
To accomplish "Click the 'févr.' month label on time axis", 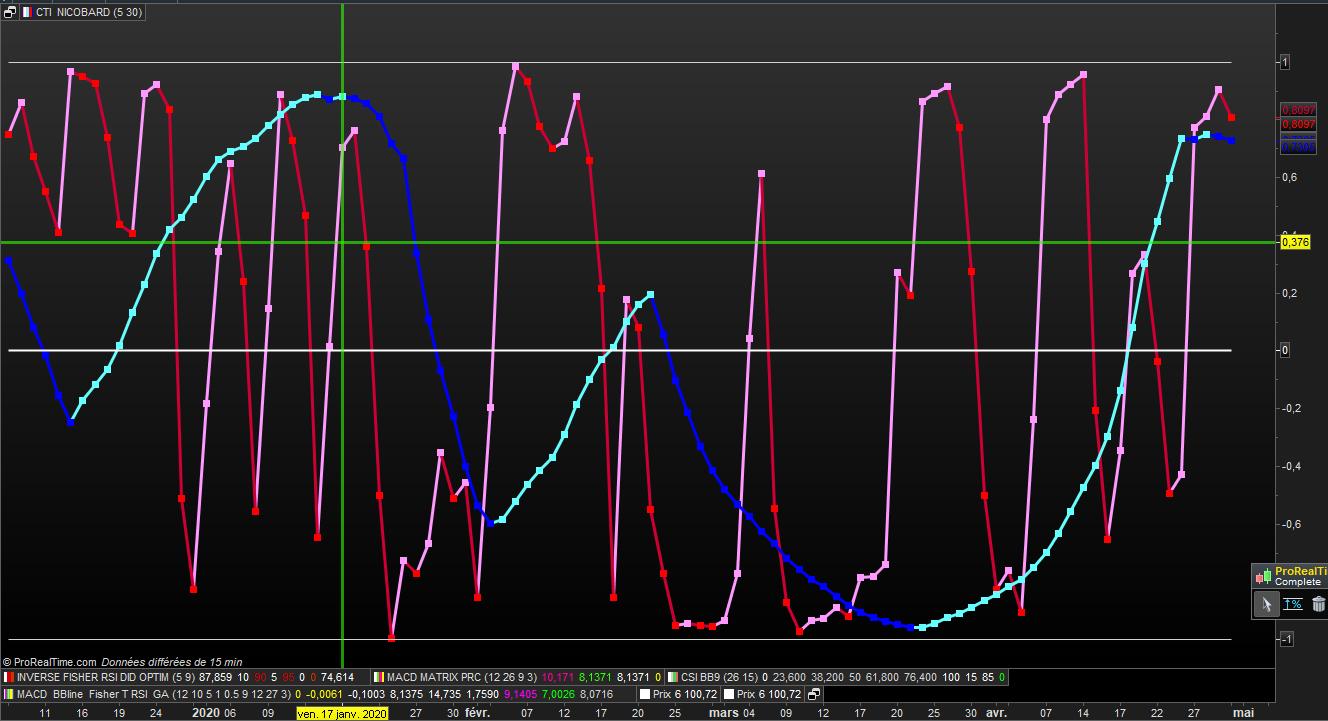I will 478,713.
